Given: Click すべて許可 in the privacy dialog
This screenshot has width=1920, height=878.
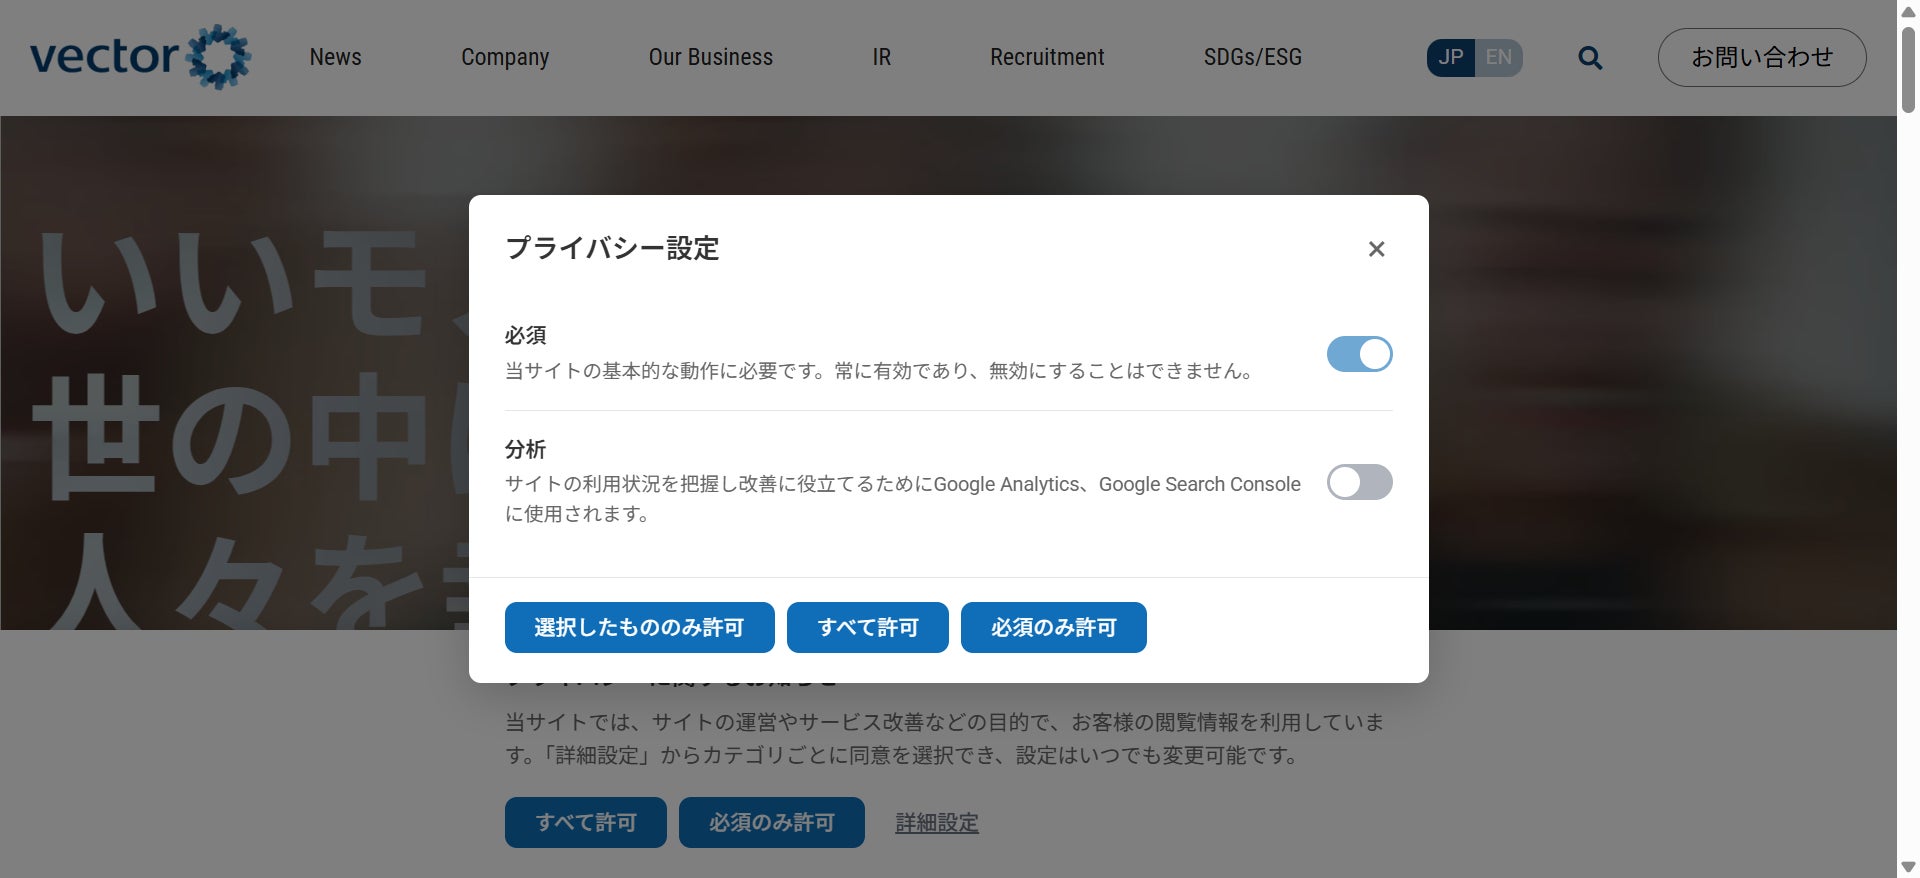Looking at the screenshot, I should (x=868, y=627).
